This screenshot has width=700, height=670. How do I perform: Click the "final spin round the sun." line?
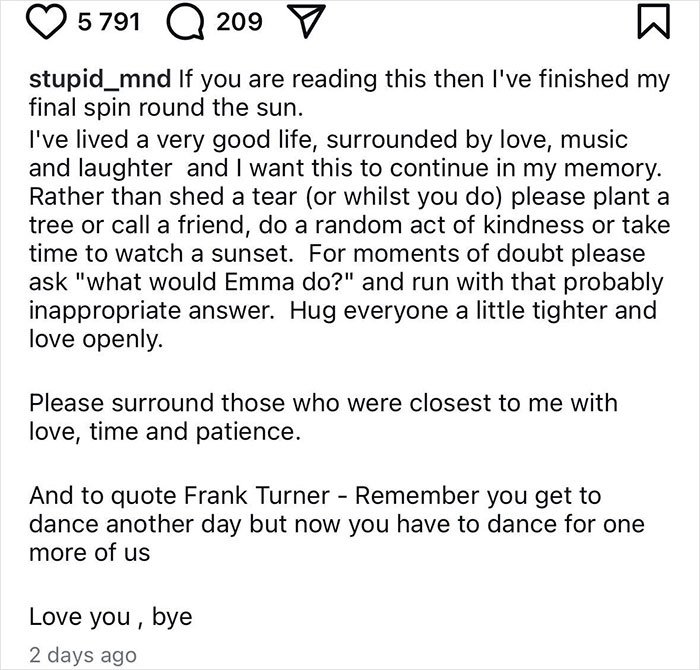166,108
